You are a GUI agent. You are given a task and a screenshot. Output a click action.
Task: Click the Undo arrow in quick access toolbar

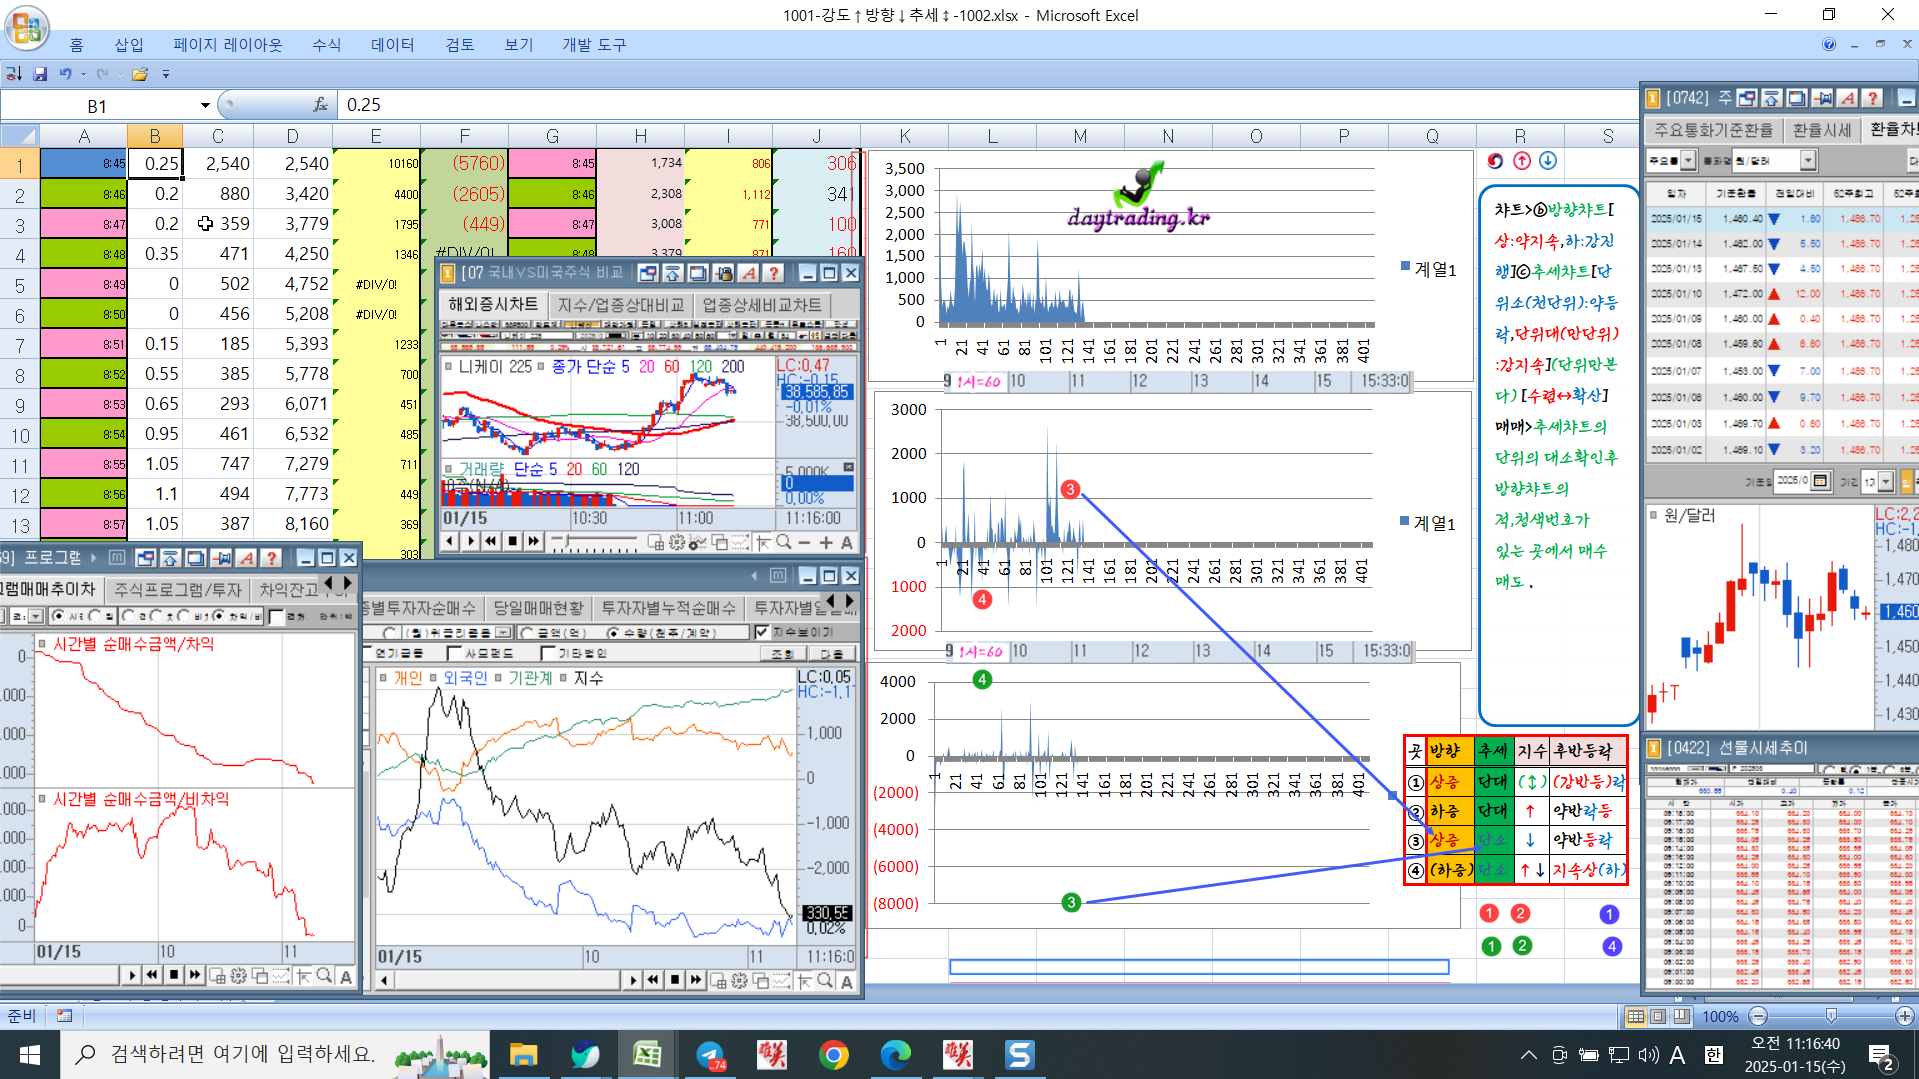coord(65,74)
